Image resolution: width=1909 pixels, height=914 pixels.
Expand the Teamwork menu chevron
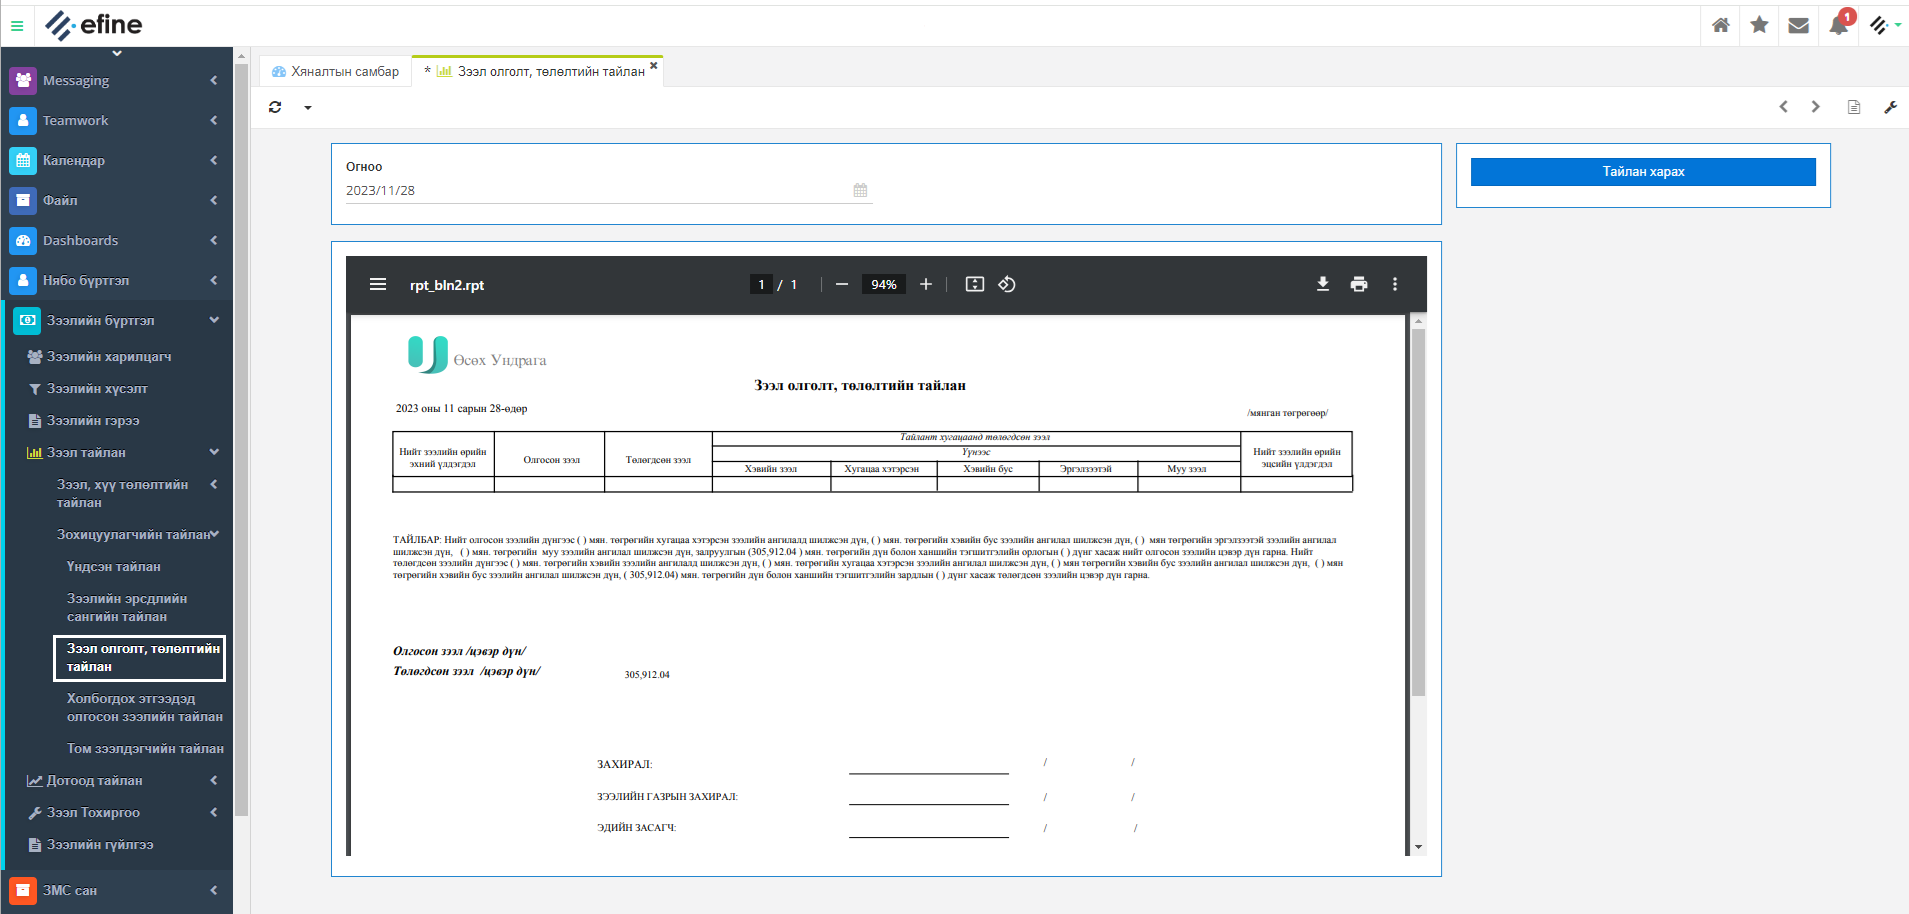[x=214, y=120]
